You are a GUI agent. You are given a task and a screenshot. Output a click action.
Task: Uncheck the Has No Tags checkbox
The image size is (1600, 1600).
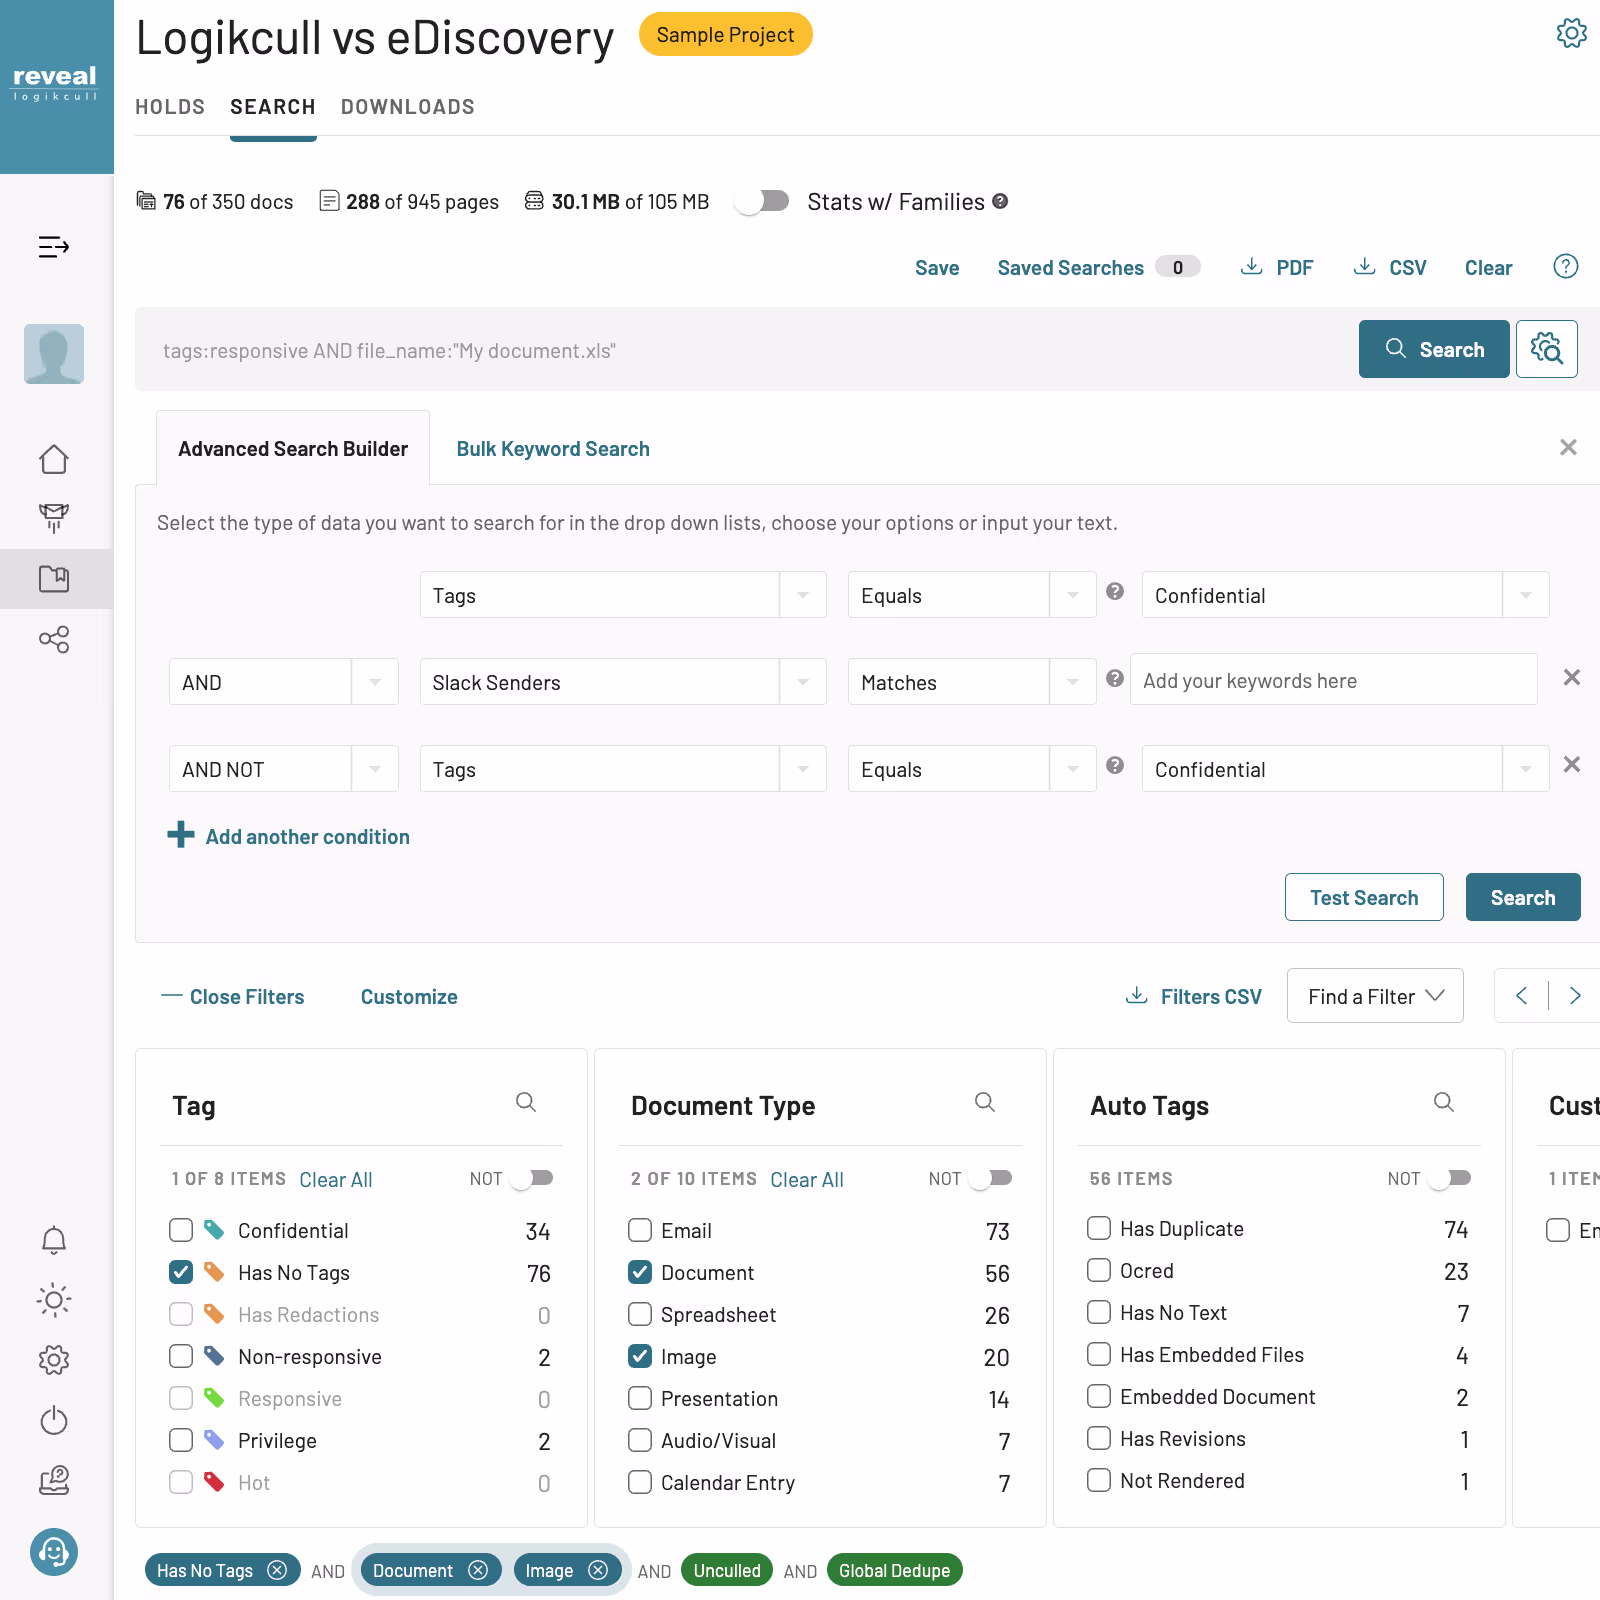coord(181,1272)
